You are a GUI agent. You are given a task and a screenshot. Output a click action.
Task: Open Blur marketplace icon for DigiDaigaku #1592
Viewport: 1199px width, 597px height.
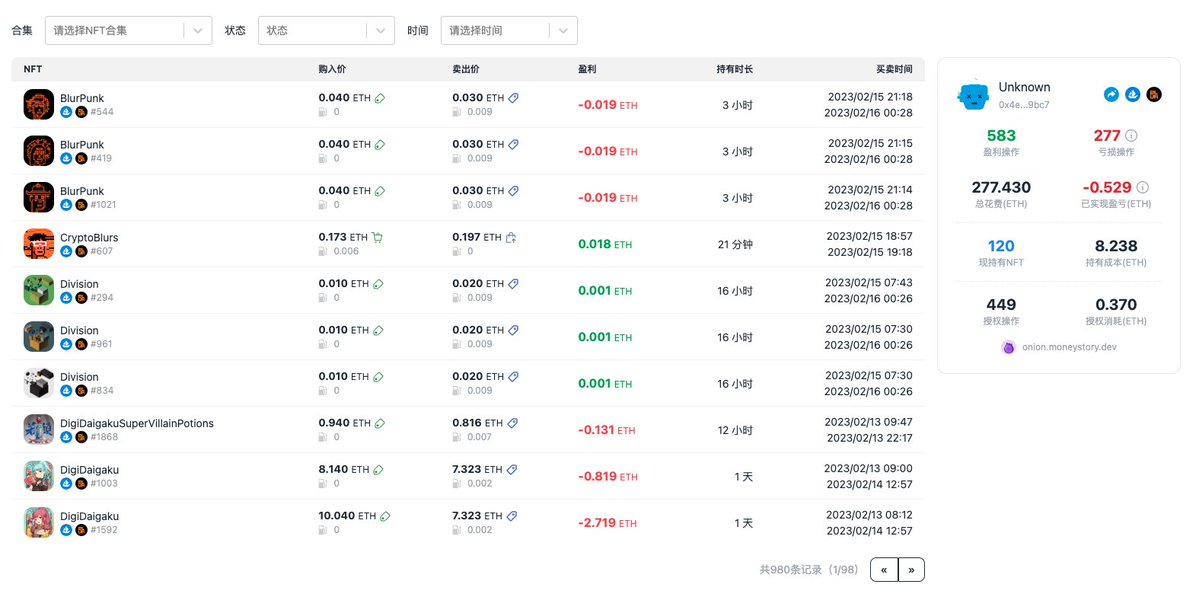(x=81, y=530)
